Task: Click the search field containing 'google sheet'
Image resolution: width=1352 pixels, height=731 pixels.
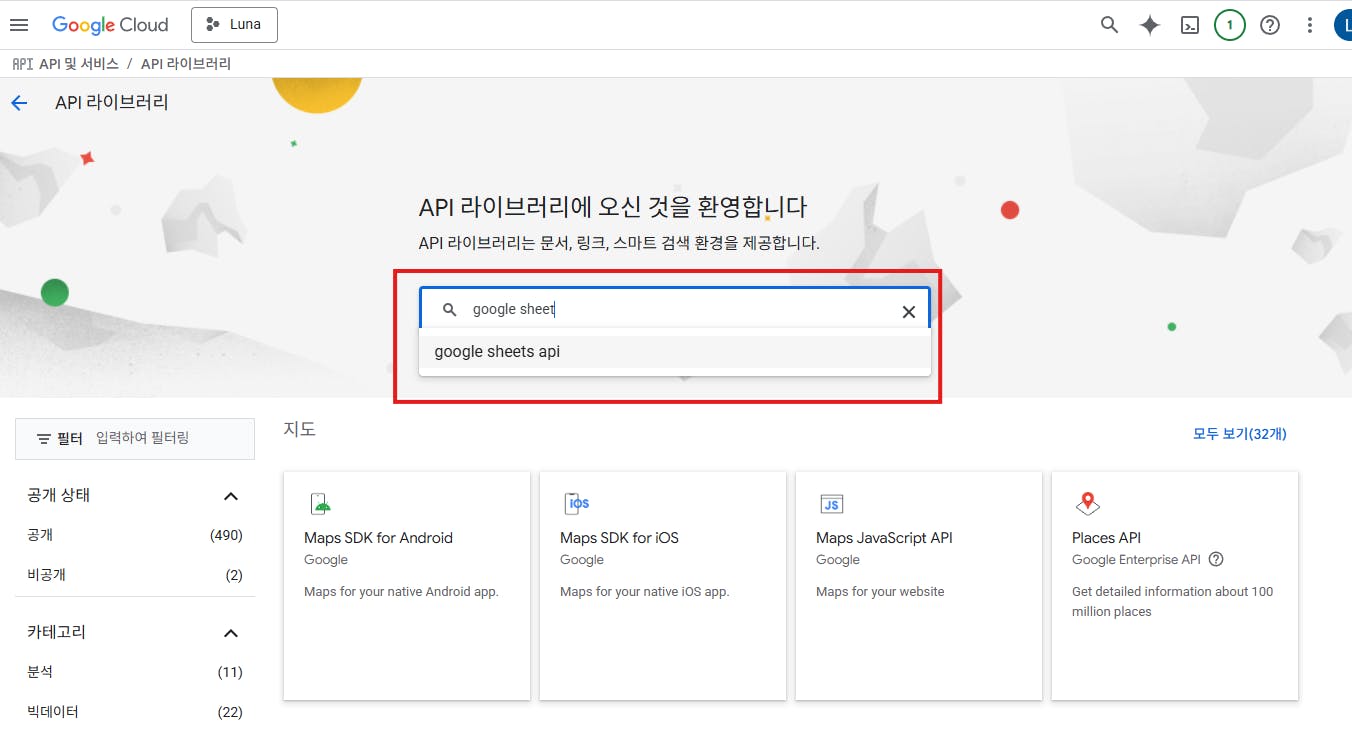Action: [x=675, y=310]
